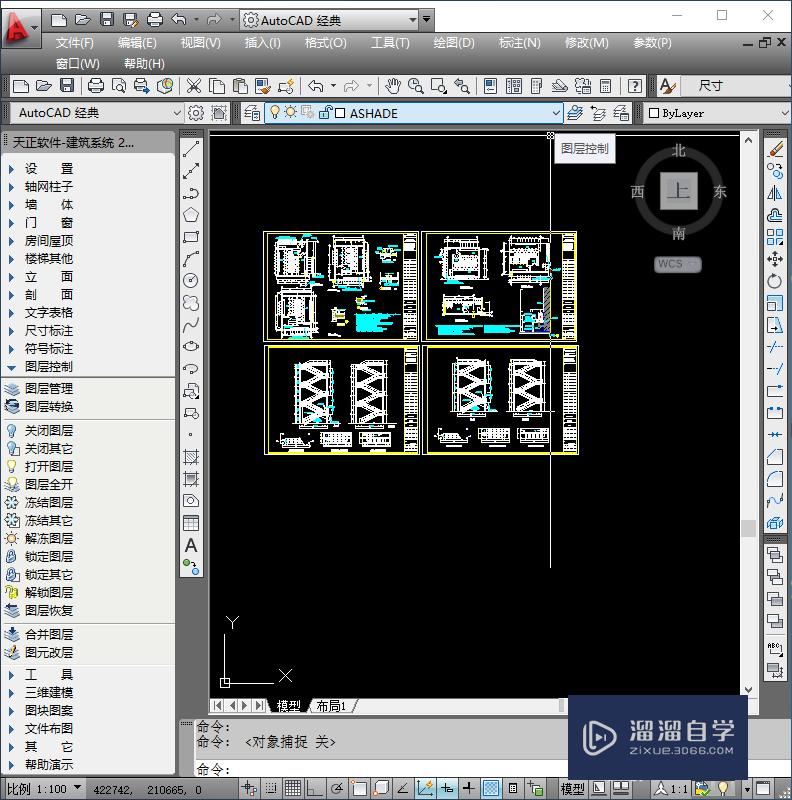Toggle Model space button in status bar

(572, 789)
